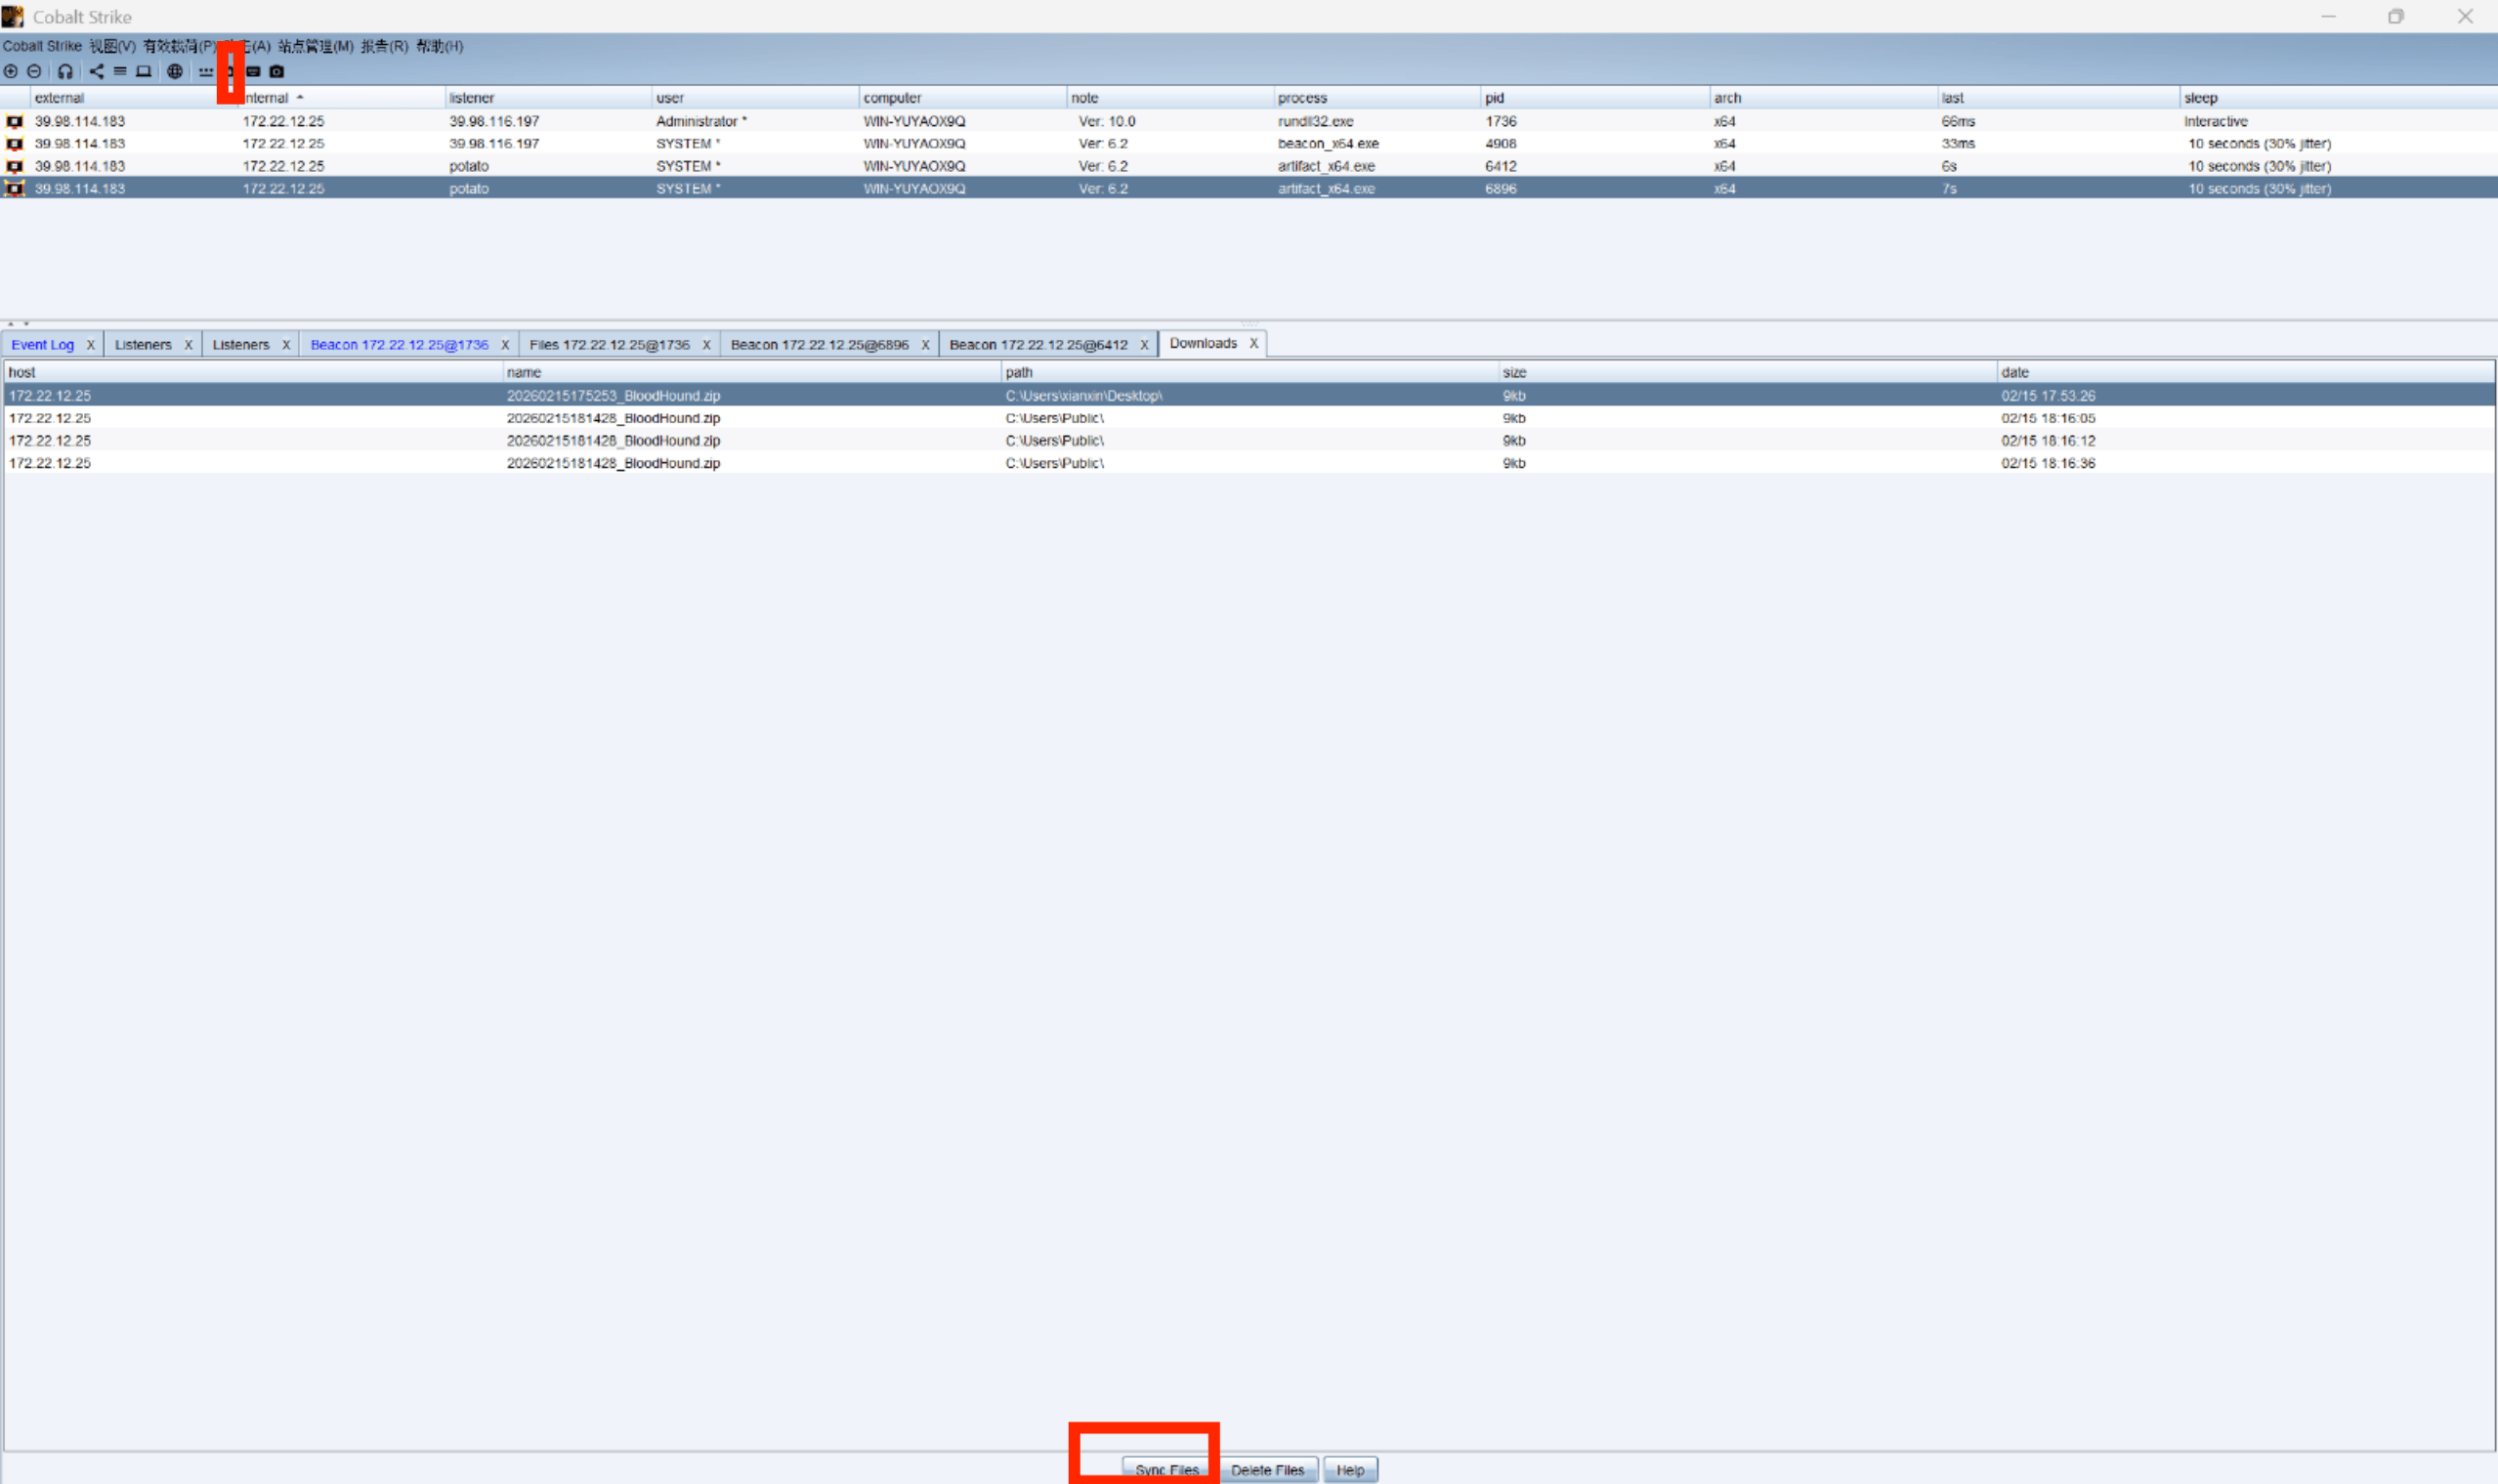Sort sessions by pid column header

1494,98
